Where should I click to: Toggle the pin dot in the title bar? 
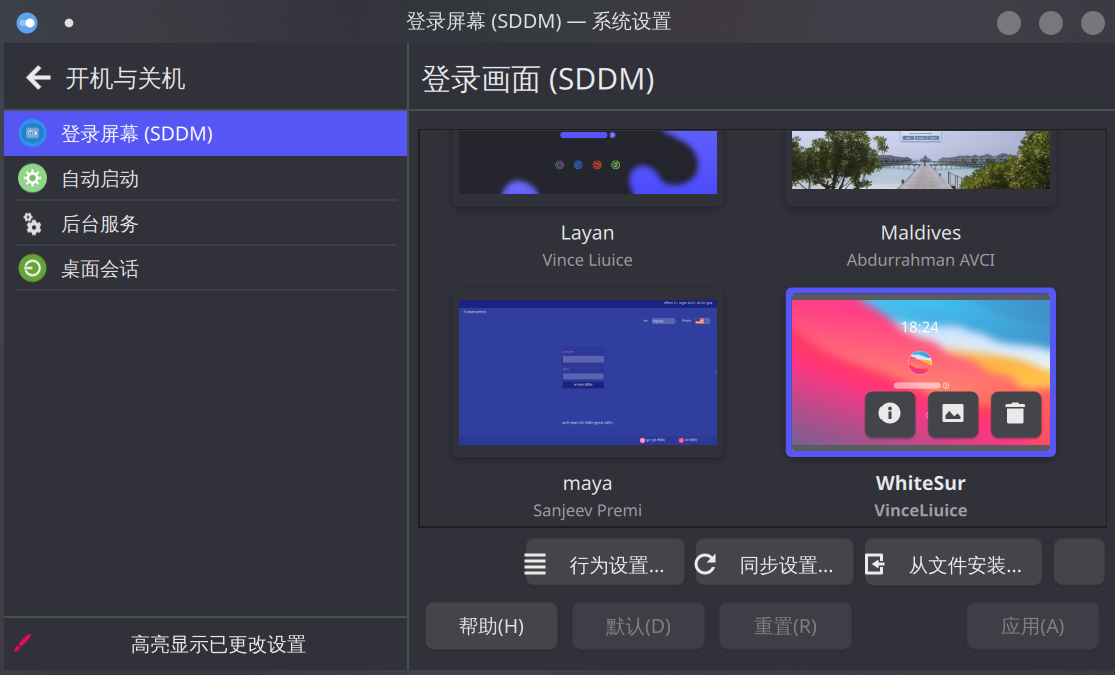(69, 22)
